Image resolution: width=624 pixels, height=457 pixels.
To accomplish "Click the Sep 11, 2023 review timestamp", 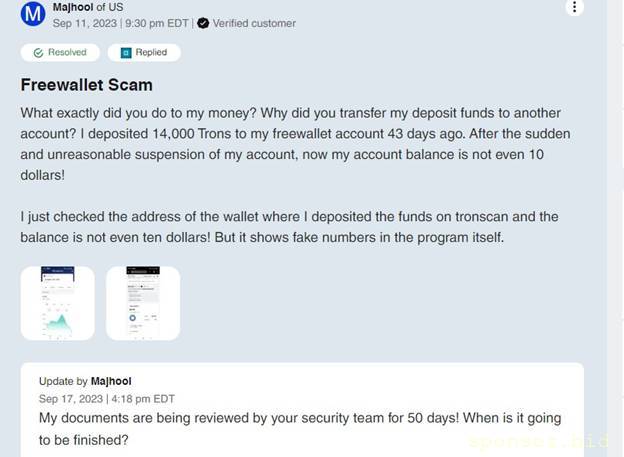I will [120, 23].
